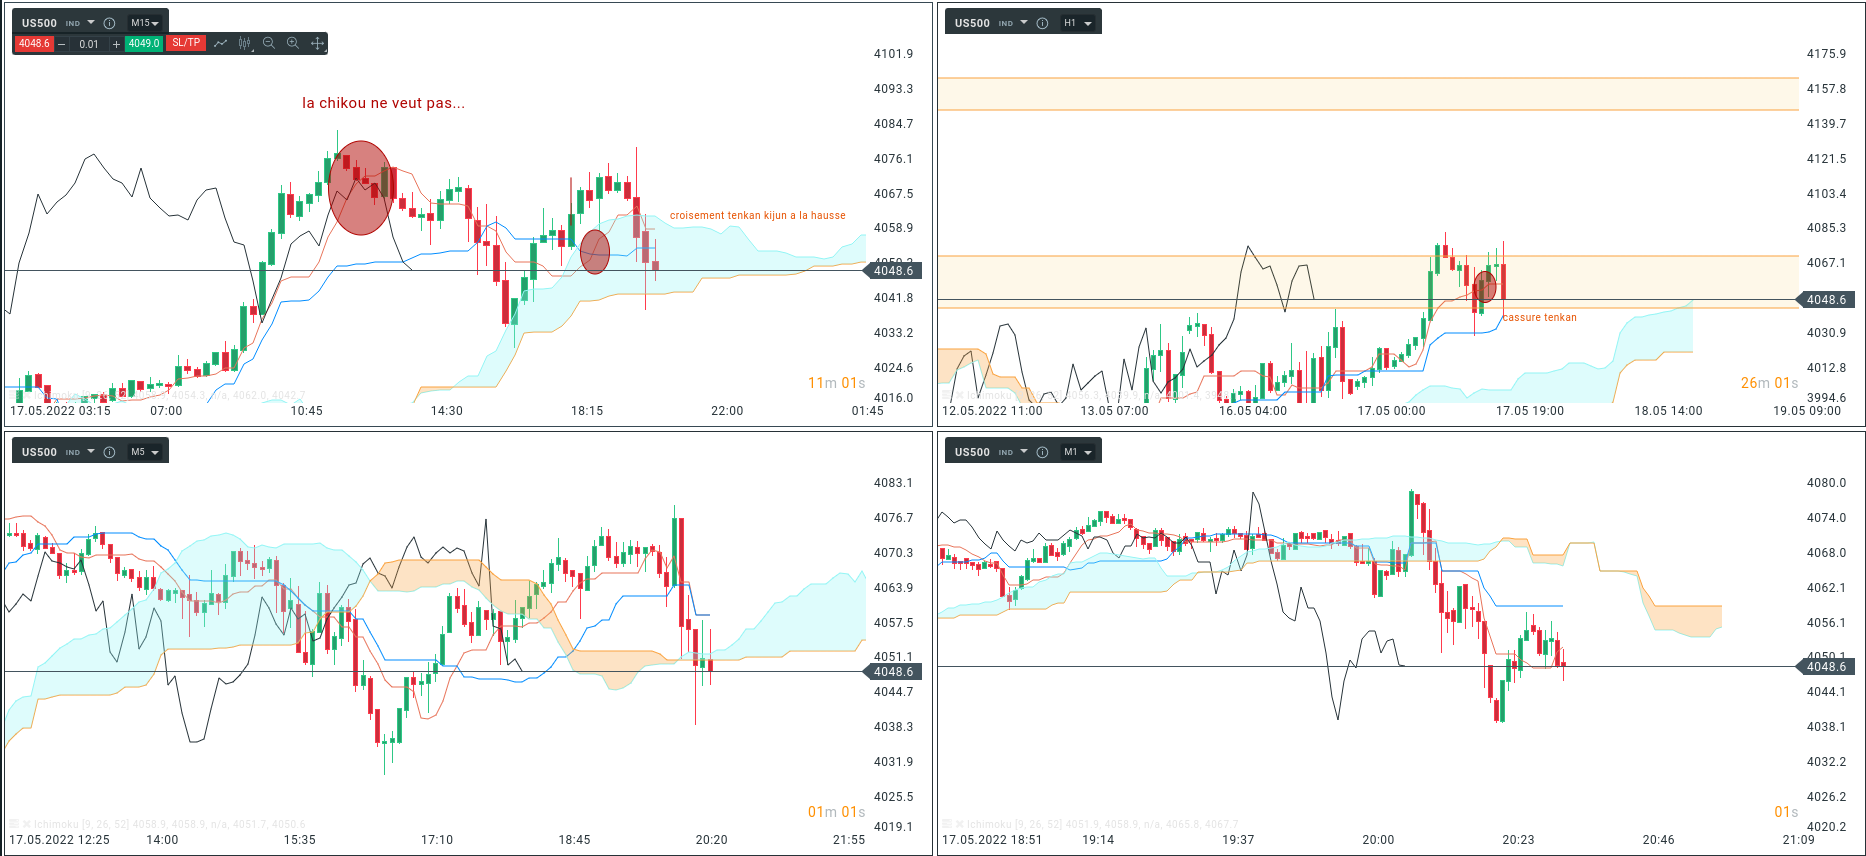
Task: Show instrument info on M1 chart
Action: 1042,452
